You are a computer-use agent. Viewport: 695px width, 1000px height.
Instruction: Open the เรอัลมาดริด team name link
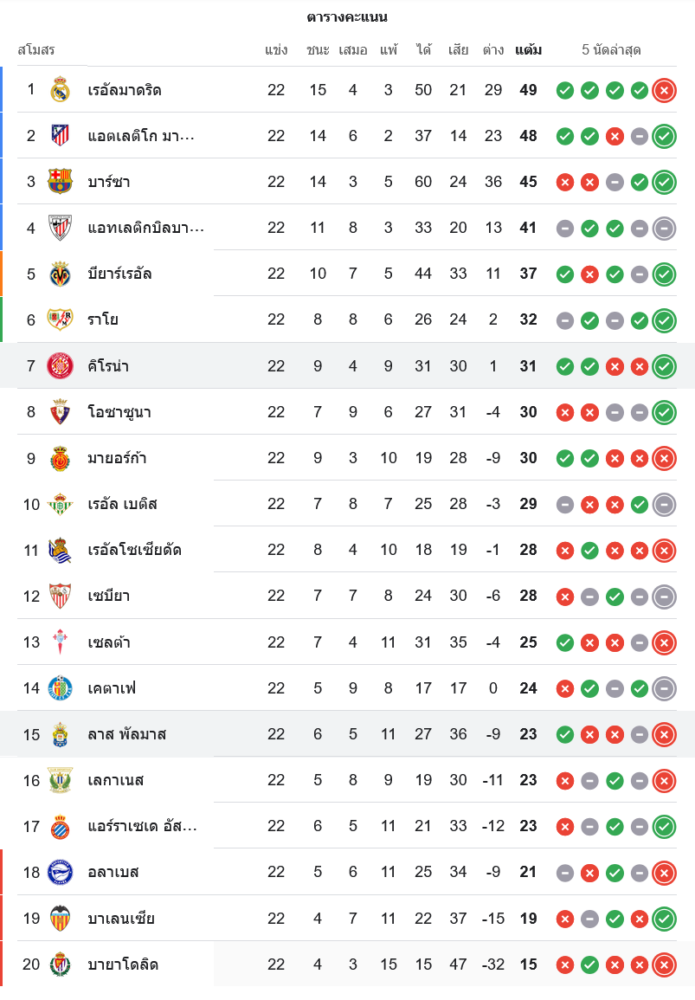tap(125, 90)
